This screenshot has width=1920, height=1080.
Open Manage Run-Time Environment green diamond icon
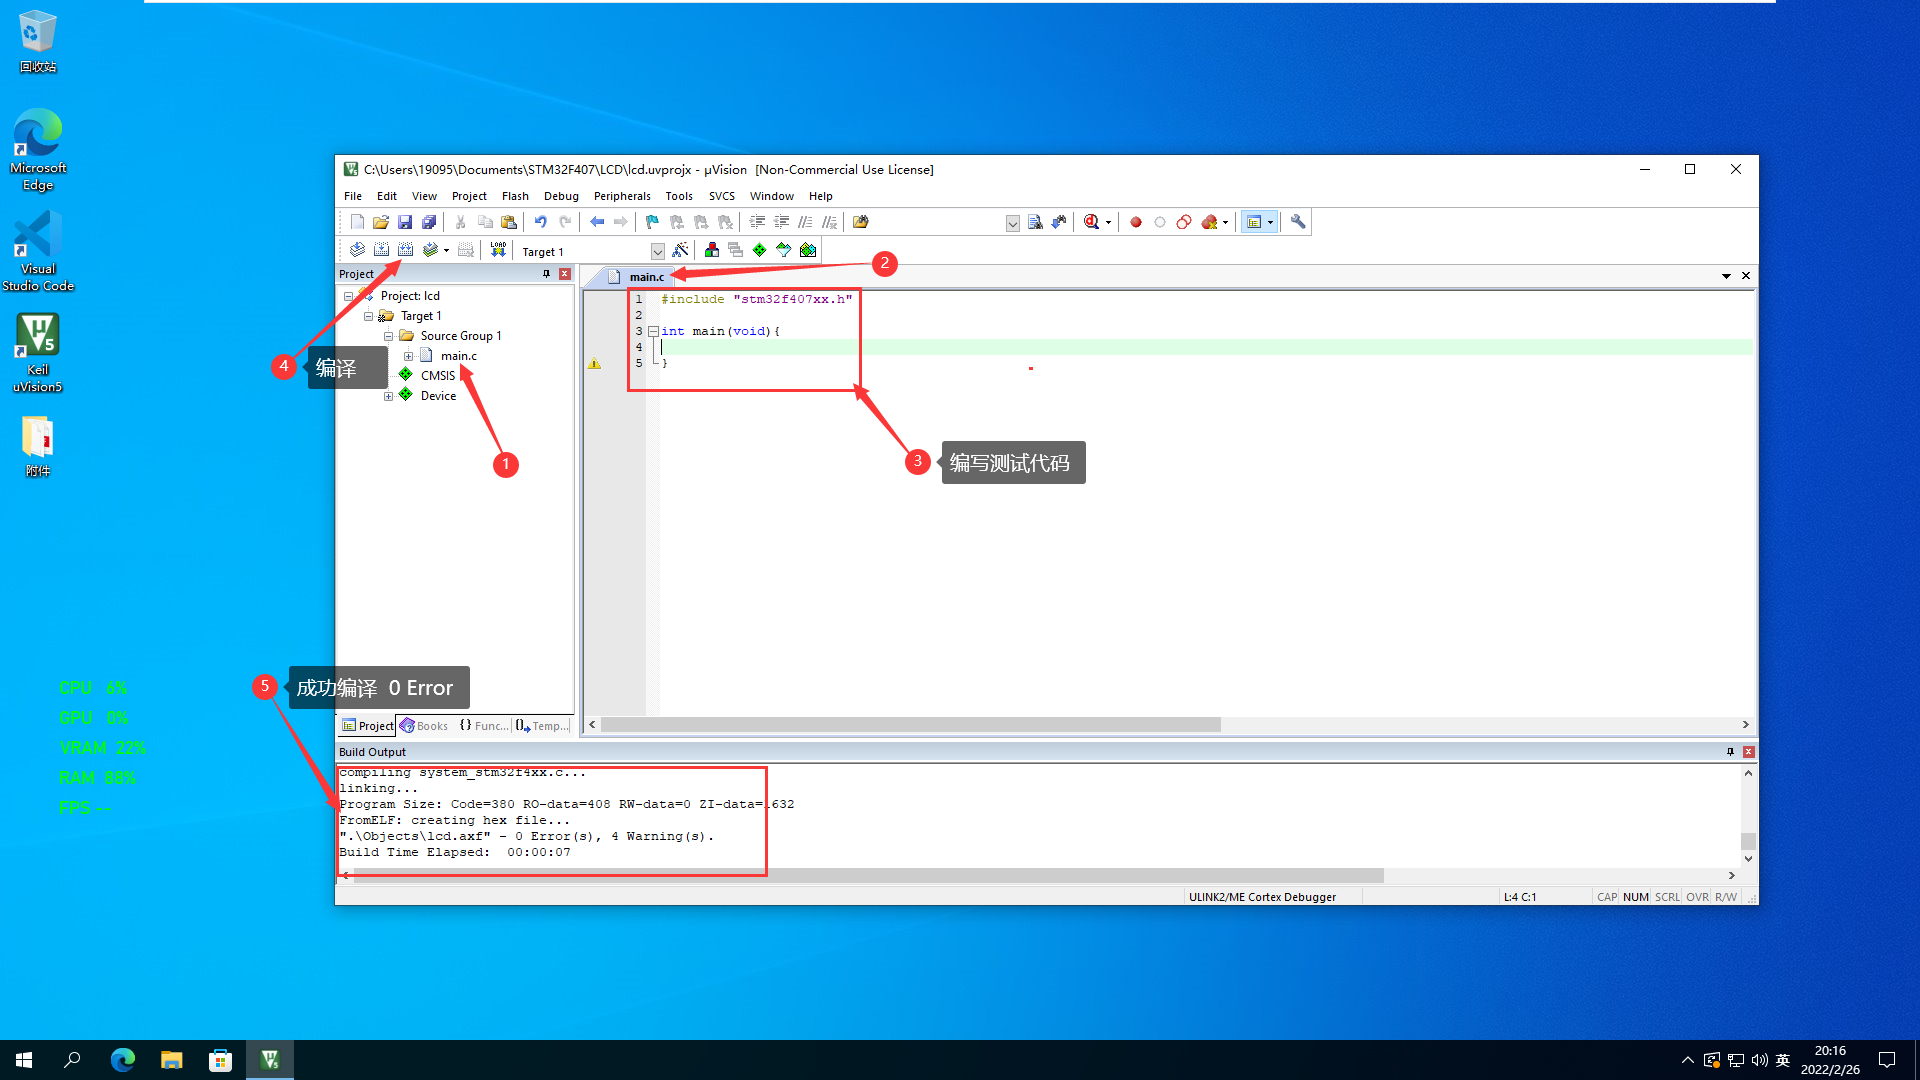[x=760, y=250]
